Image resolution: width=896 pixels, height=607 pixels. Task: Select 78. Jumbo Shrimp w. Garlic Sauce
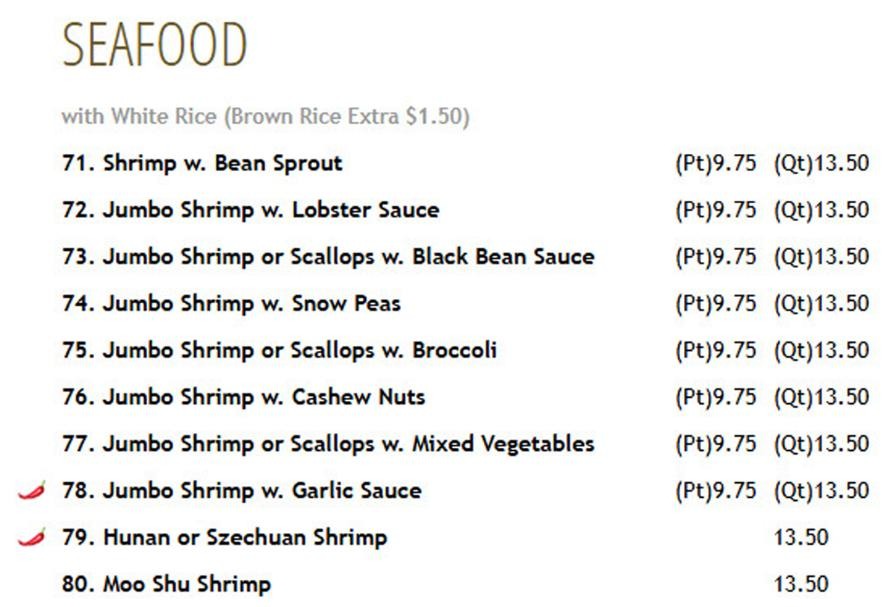pos(242,491)
